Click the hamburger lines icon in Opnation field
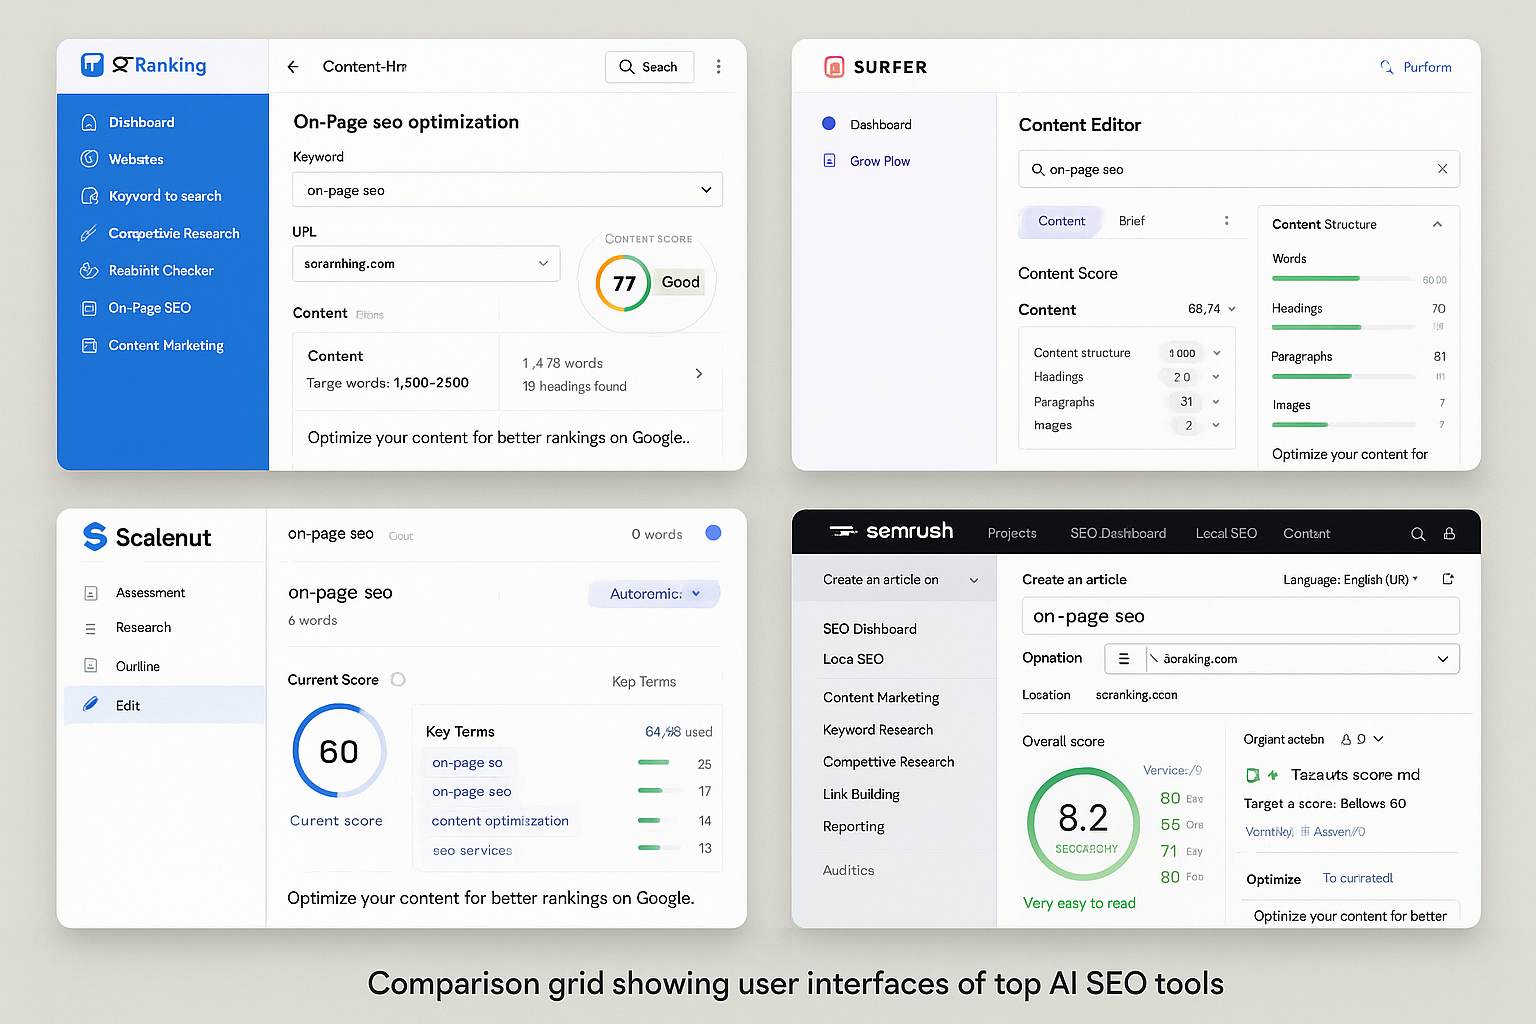The image size is (1536, 1024). click(1124, 659)
